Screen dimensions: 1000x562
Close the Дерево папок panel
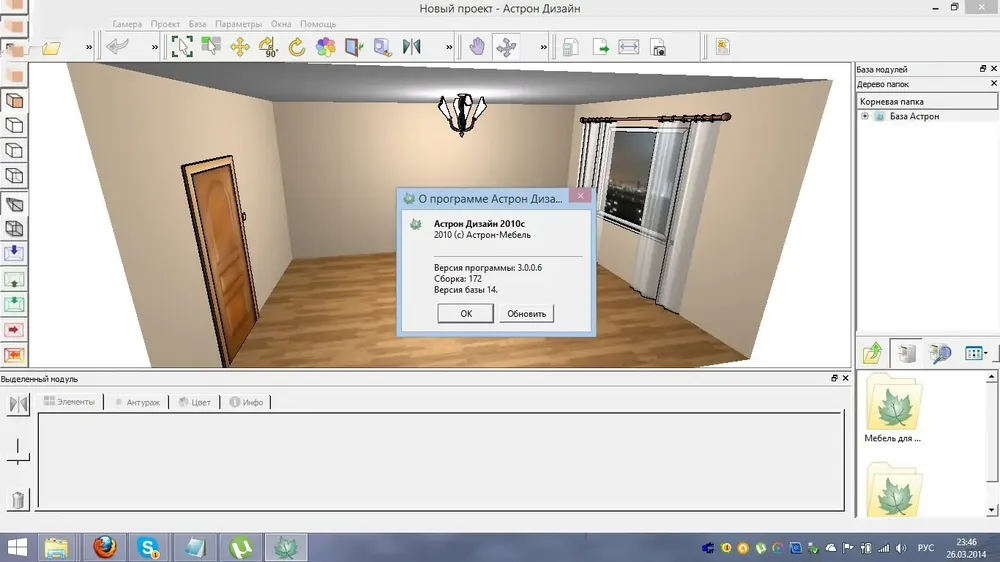coord(994,84)
